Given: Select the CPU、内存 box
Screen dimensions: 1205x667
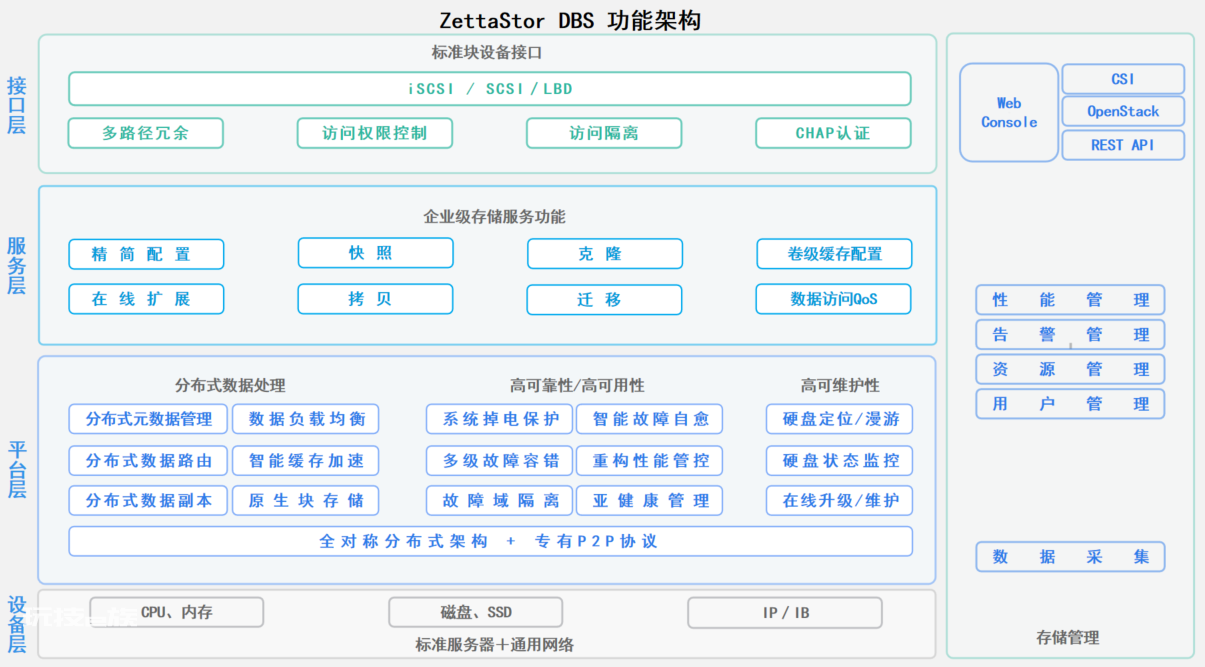Looking at the screenshot, I should [x=177, y=612].
